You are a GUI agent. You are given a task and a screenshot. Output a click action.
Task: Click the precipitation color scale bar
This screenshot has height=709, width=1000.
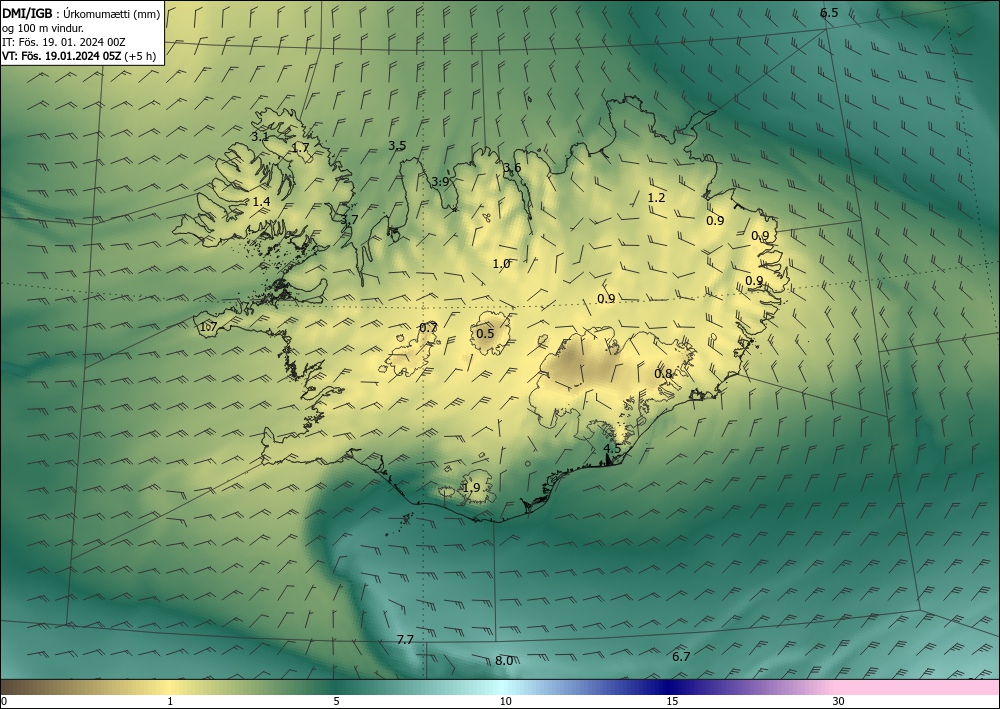point(500,687)
